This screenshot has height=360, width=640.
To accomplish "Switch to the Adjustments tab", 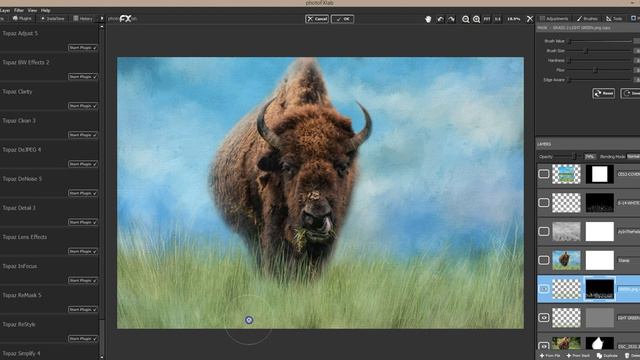I will pos(554,19).
